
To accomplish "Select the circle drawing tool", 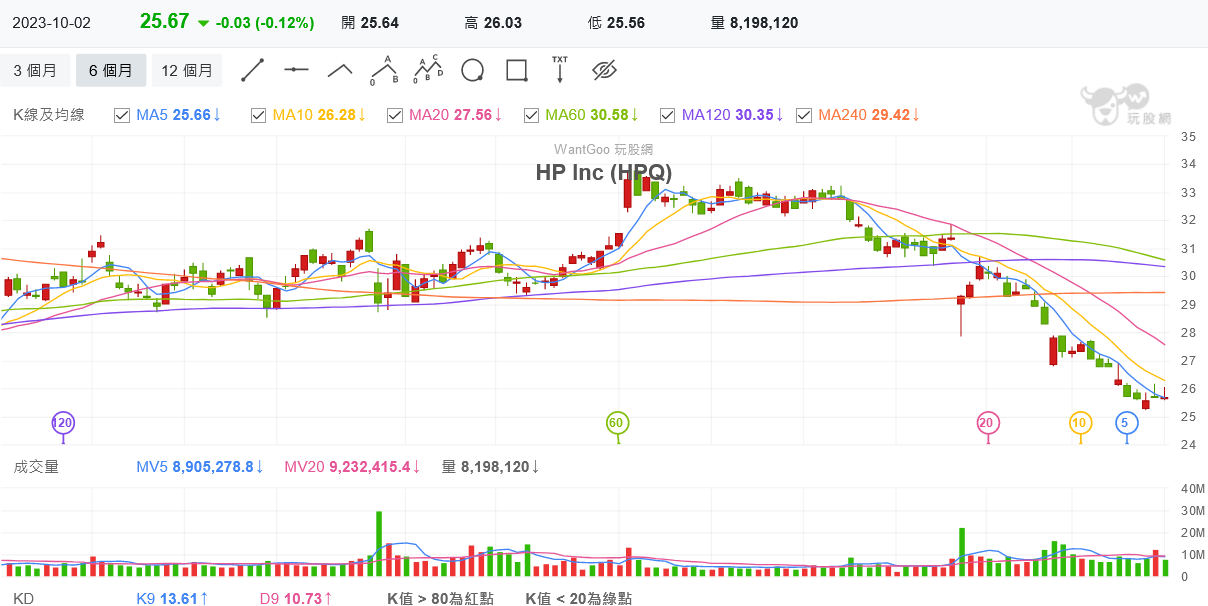I will point(472,70).
